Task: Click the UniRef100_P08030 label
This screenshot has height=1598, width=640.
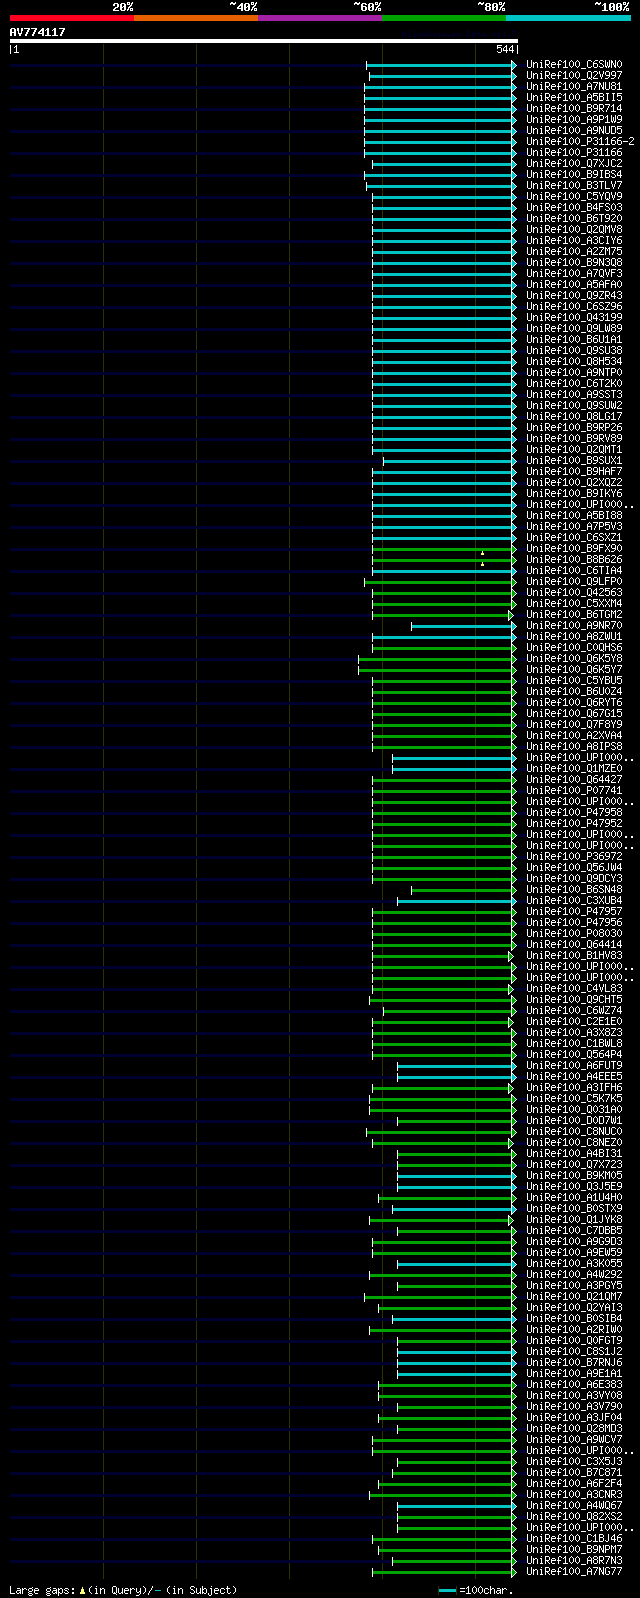Action: [574, 934]
